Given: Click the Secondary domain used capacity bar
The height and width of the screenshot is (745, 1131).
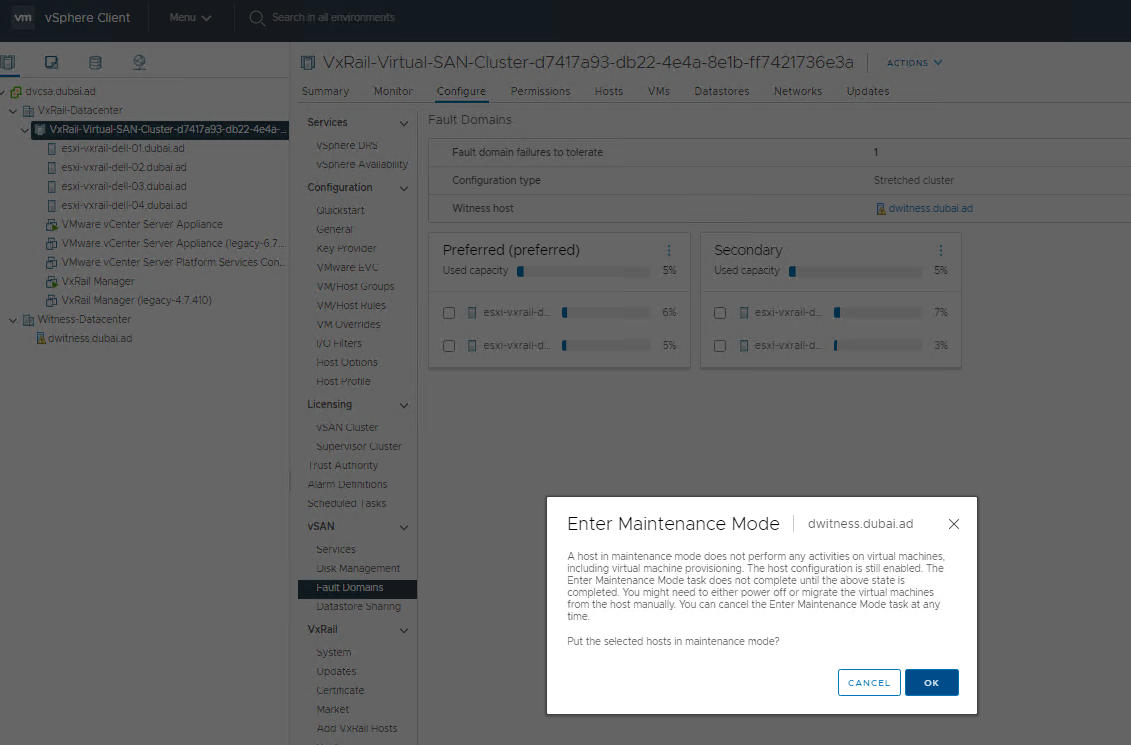Looking at the screenshot, I should tap(855, 271).
